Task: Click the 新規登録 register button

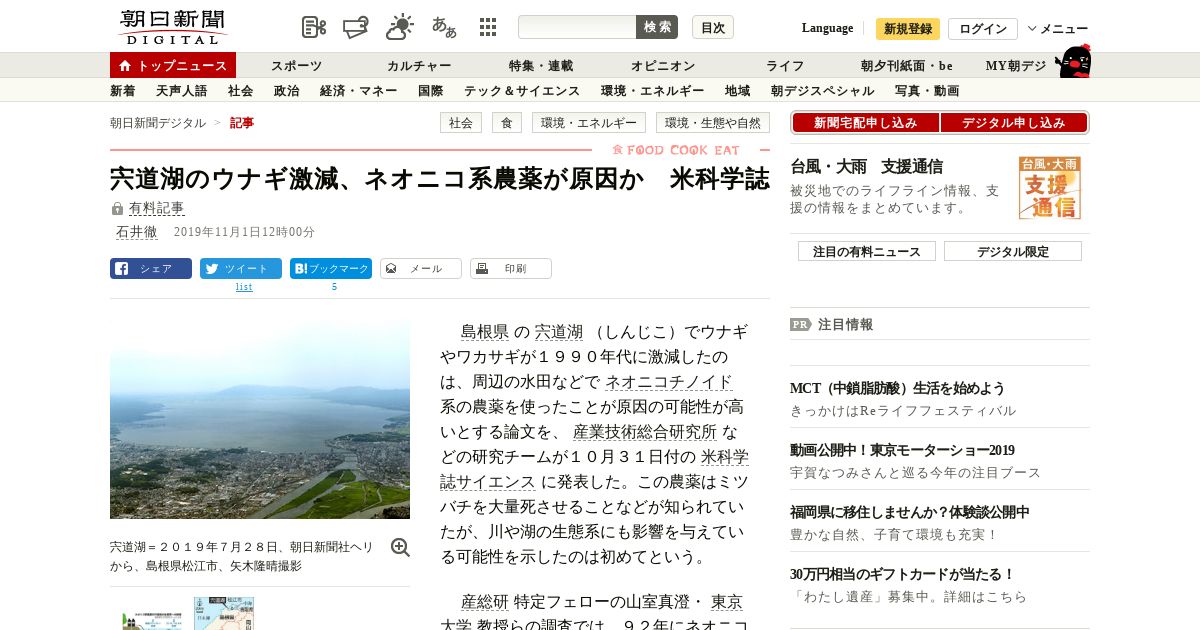Action: [908, 28]
